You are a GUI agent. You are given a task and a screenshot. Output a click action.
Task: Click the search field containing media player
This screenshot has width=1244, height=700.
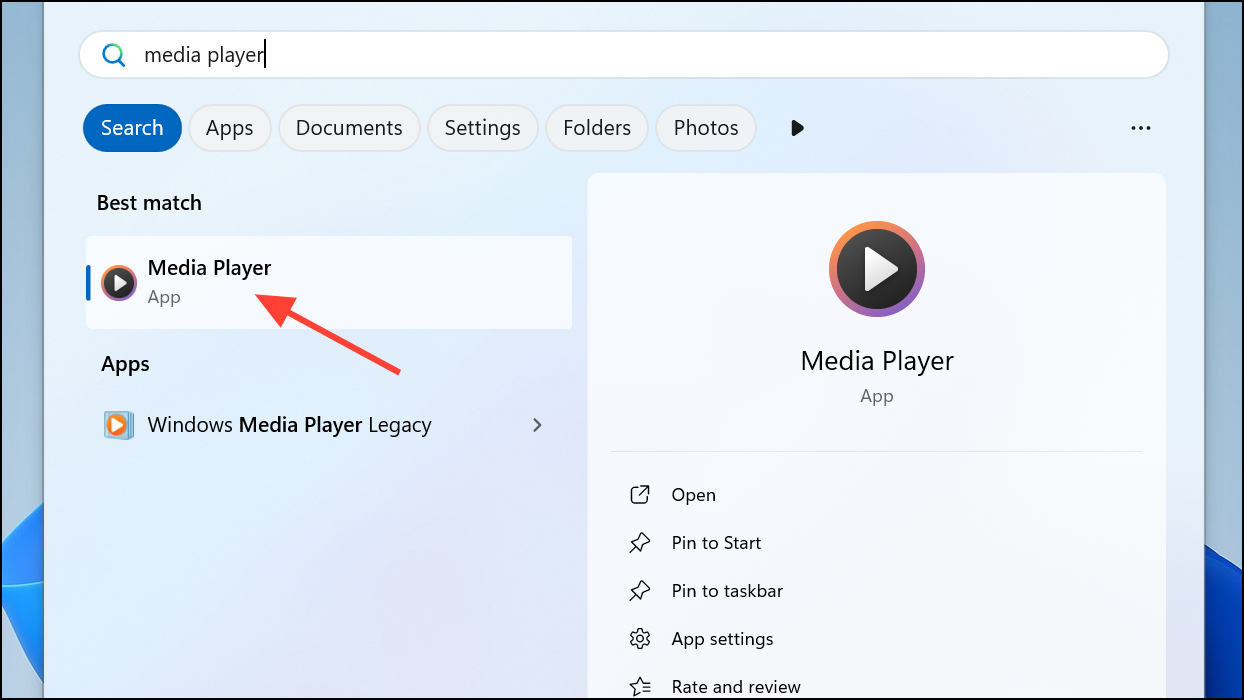coord(624,55)
